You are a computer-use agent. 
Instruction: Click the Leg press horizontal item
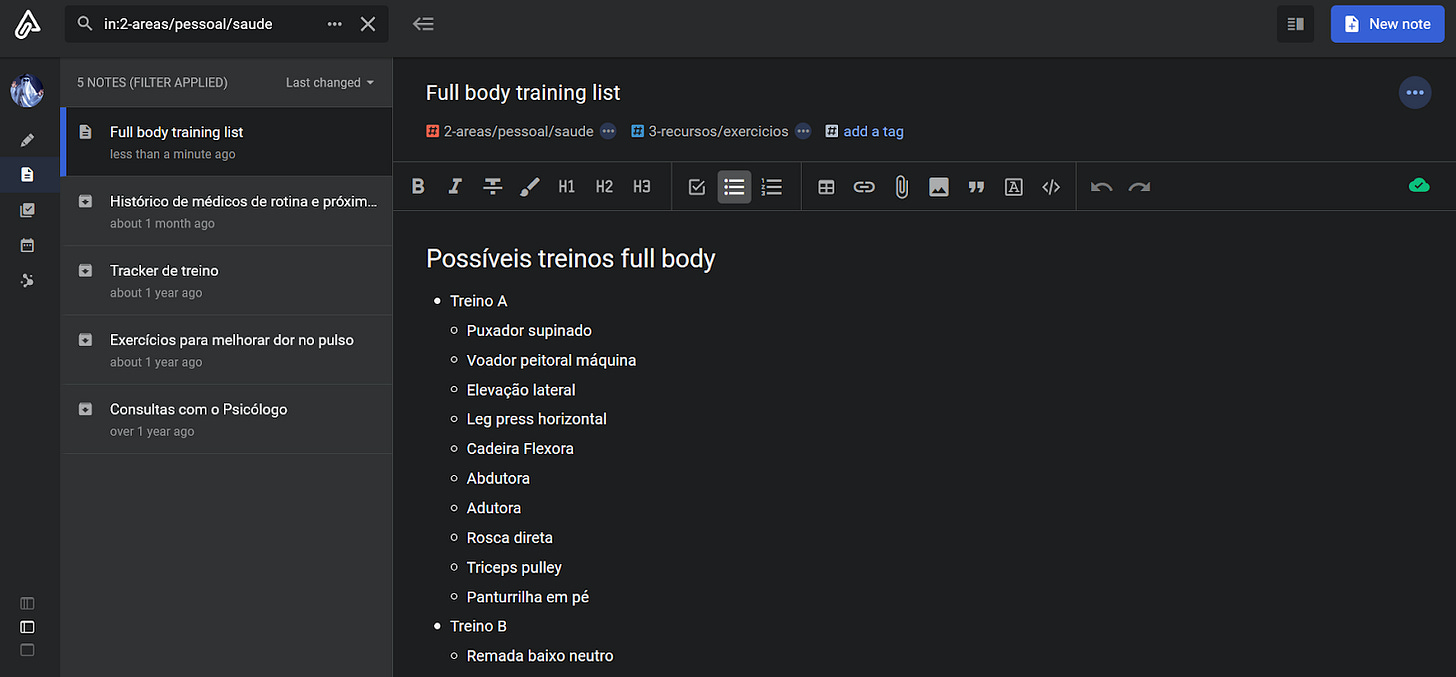coord(537,419)
